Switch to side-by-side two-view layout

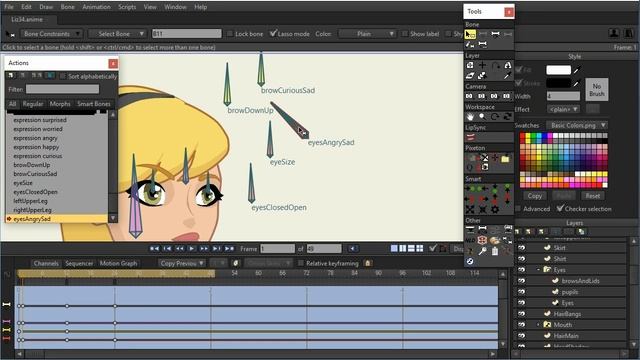coord(402,248)
